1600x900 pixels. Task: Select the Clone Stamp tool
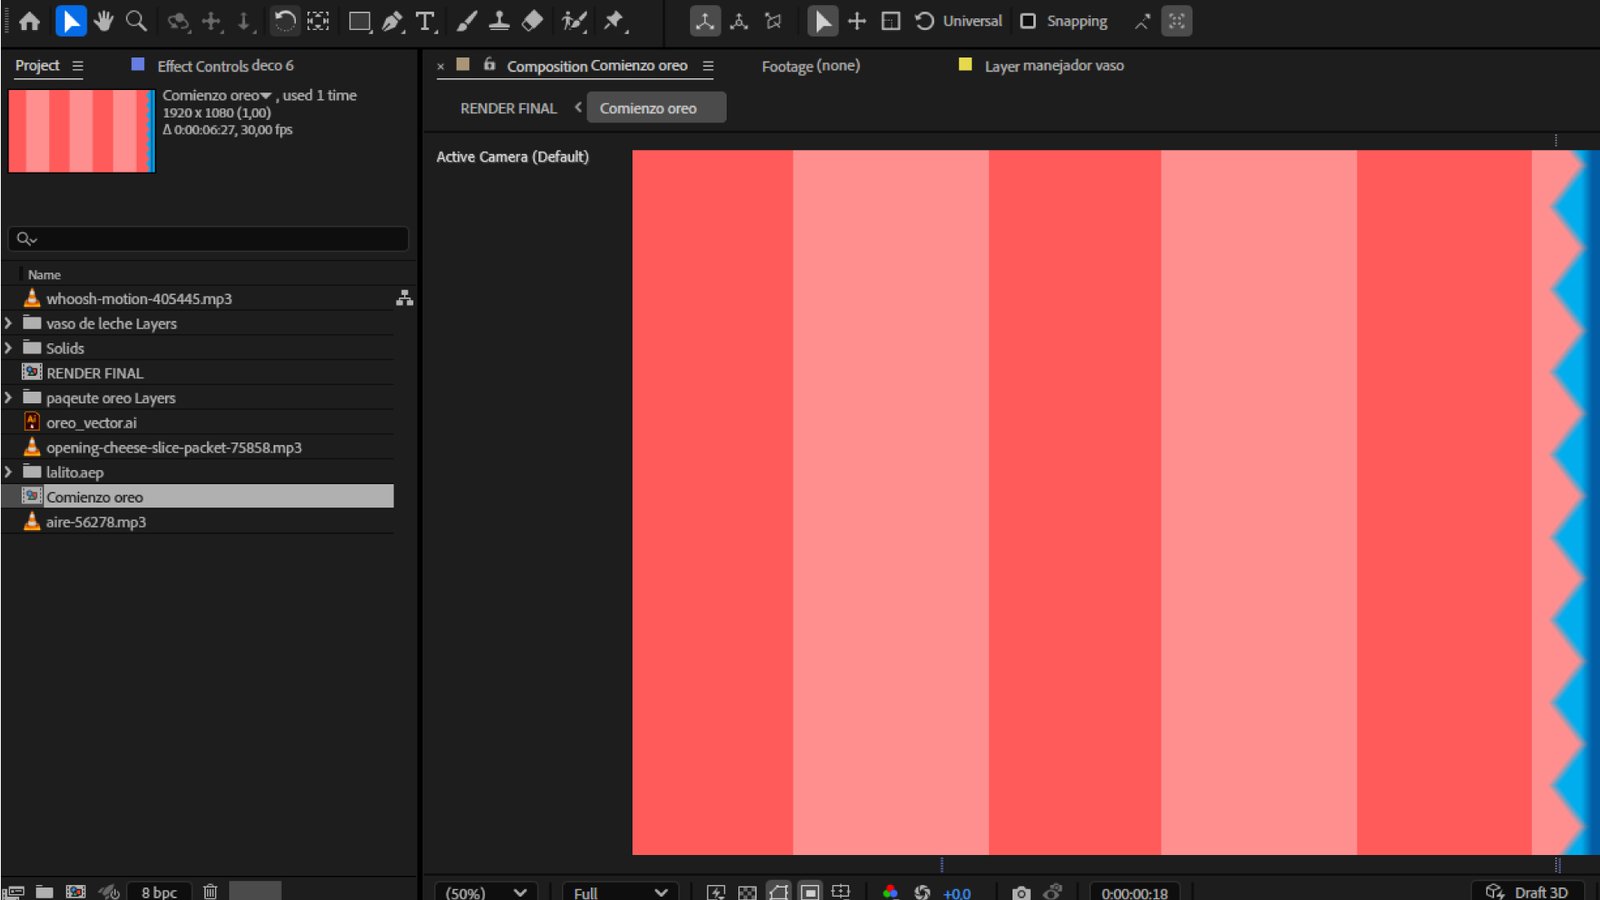(499, 21)
